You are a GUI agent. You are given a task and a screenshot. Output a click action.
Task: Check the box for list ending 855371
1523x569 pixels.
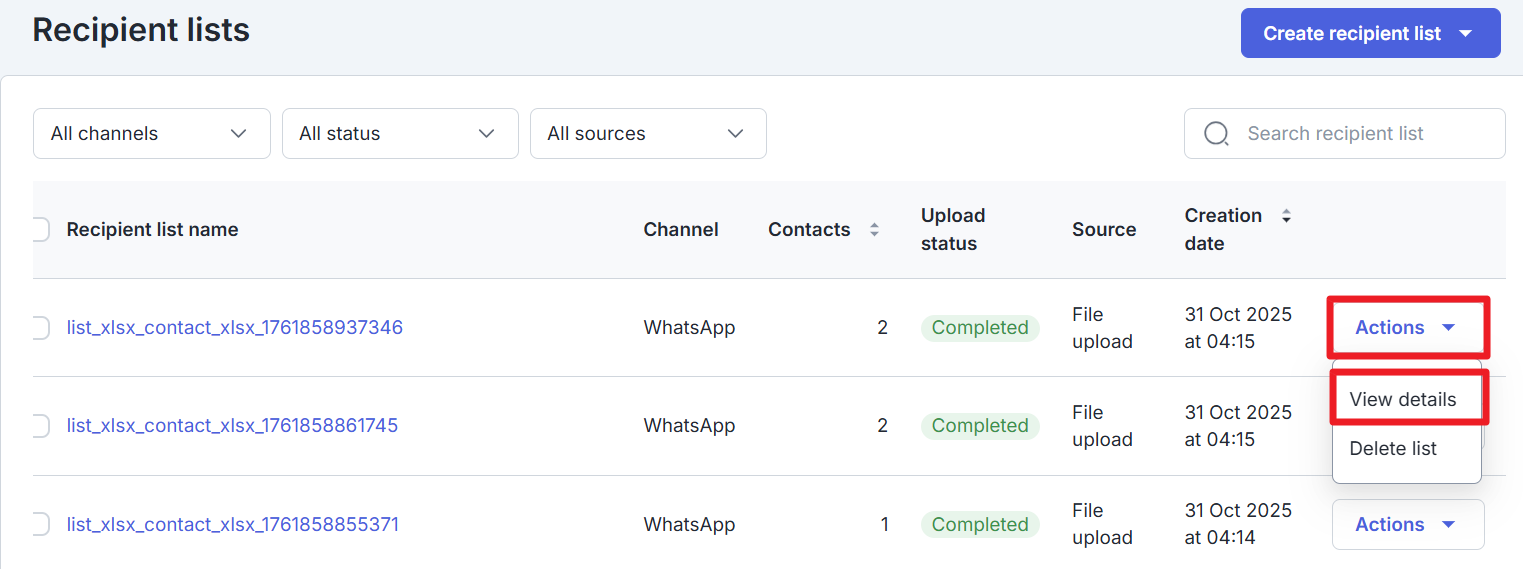point(40,524)
